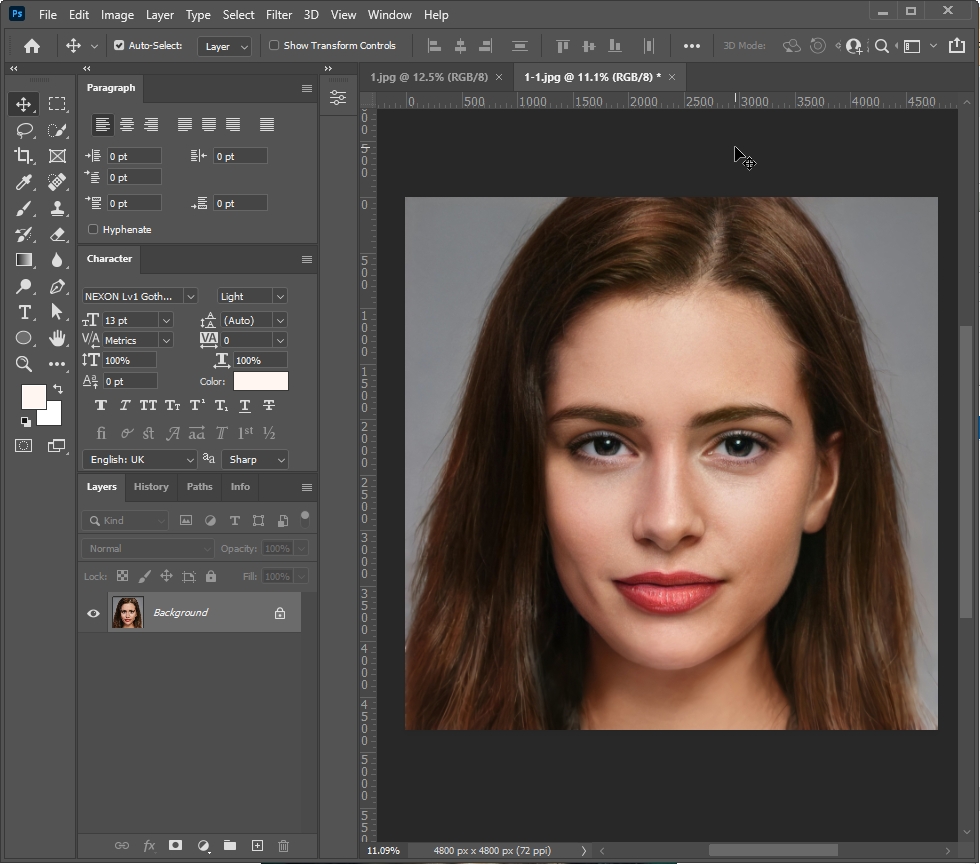The width and height of the screenshot is (980, 864).
Task: Hide the Background layer using eye icon
Action: click(x=93, y=613)
